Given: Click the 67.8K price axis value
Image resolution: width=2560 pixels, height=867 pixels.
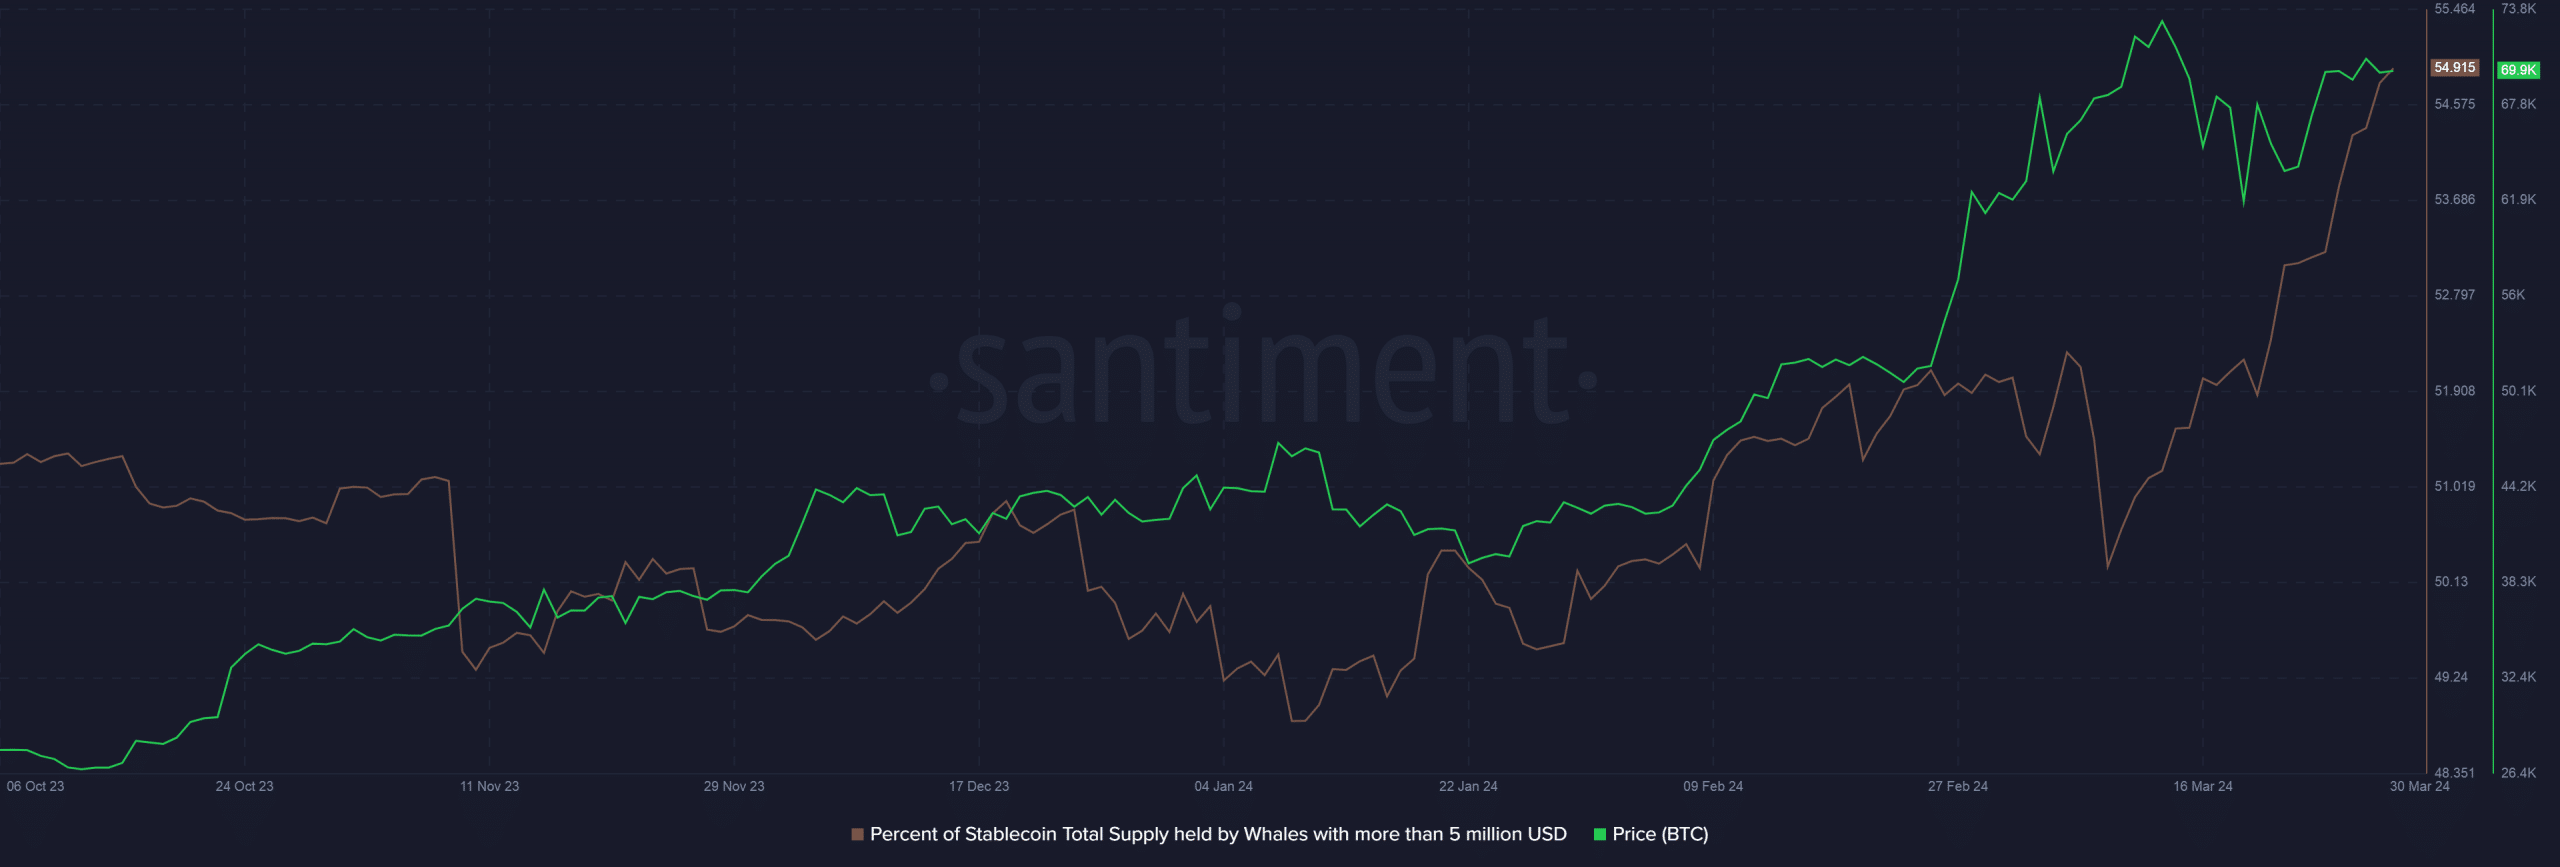Looking at the screenshot, I should click(x=2518, y=104).
